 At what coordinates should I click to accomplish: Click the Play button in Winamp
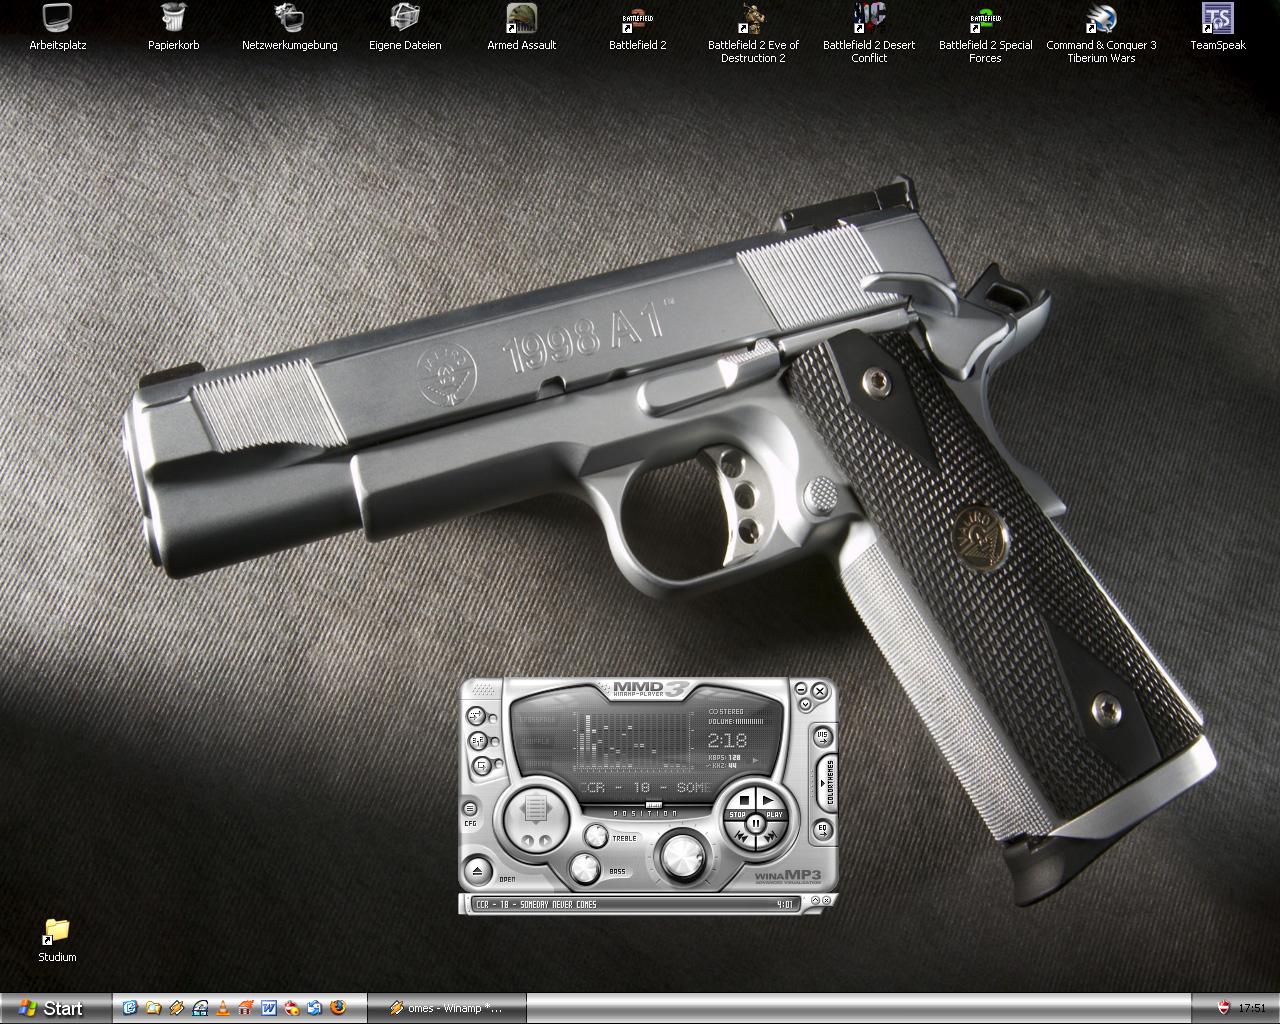point(769,801)
